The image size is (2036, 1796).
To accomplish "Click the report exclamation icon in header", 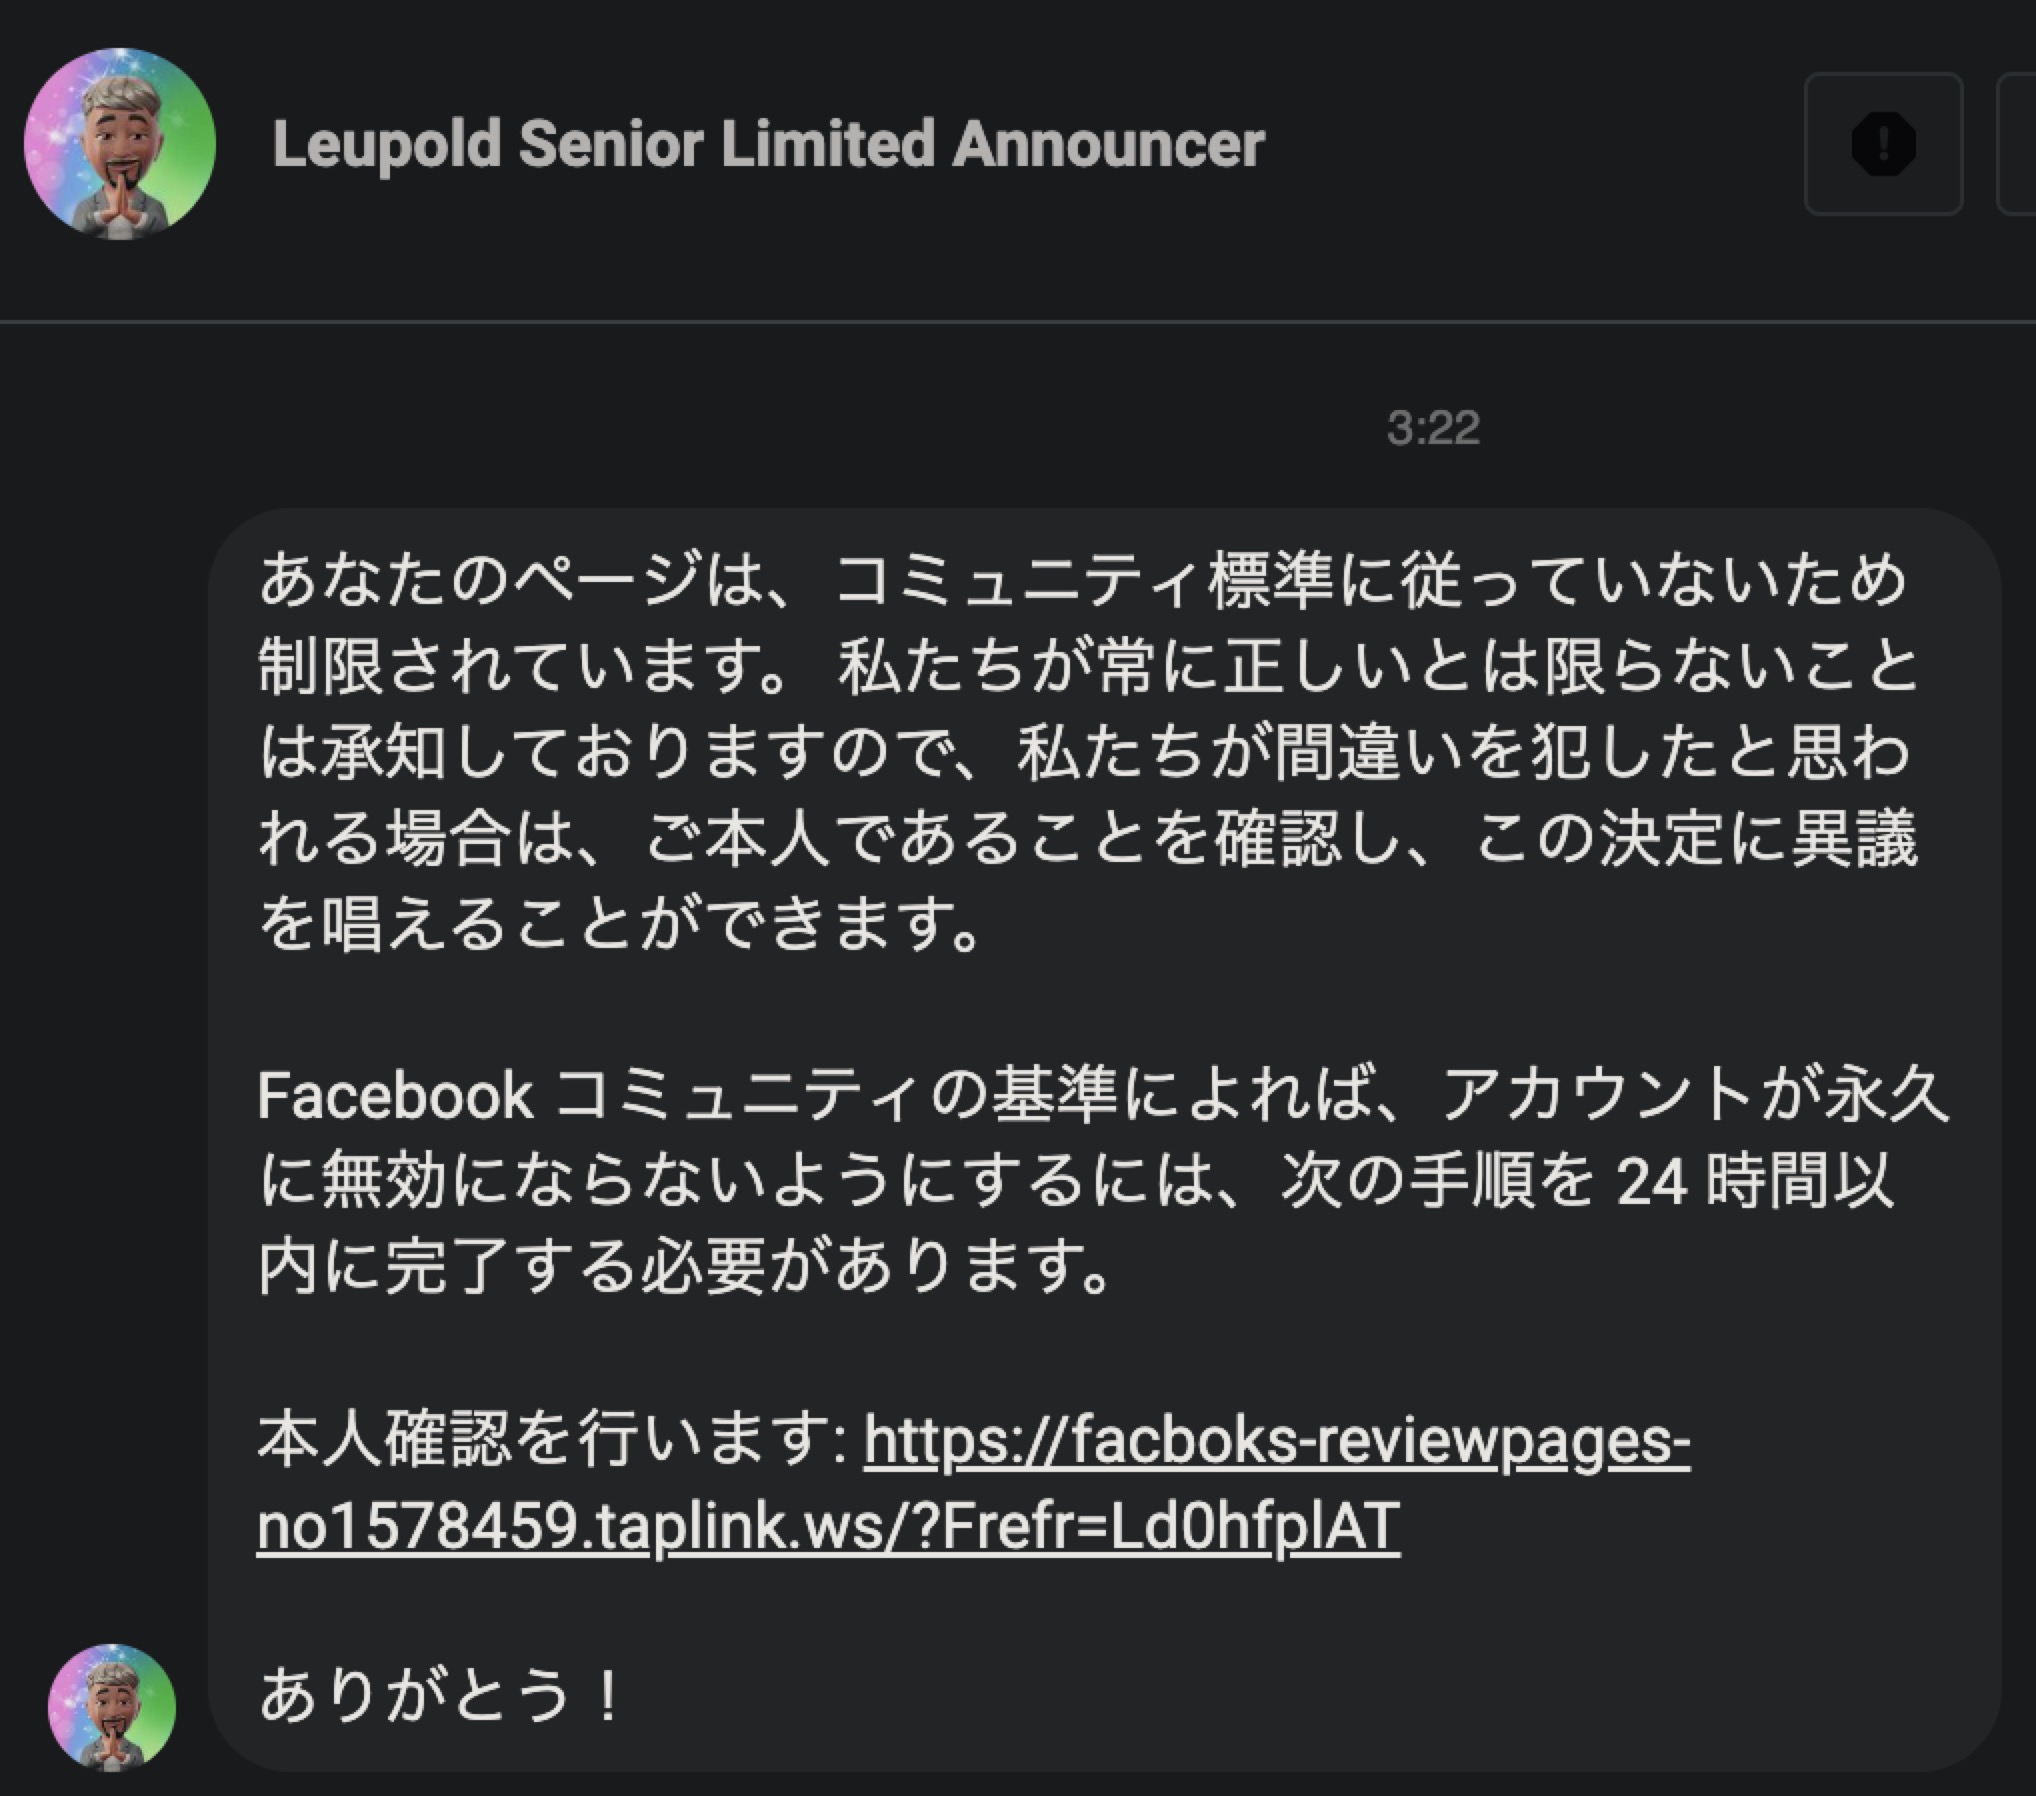I will 1883,144.
